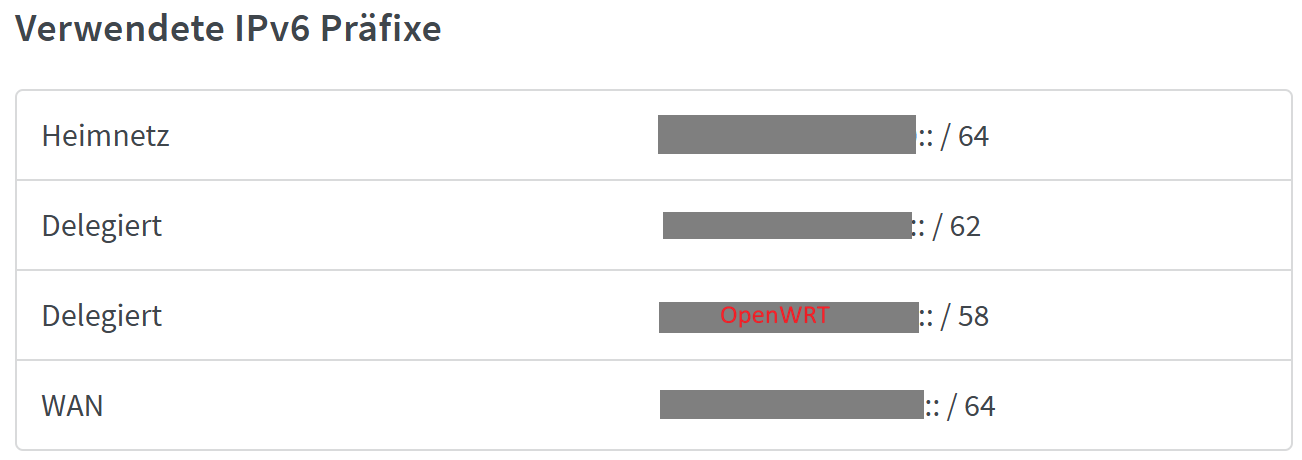Click the double colon in the WAN row
Image resolution: width=1302 pixels, height=460 pixels.
coord(932,407)
